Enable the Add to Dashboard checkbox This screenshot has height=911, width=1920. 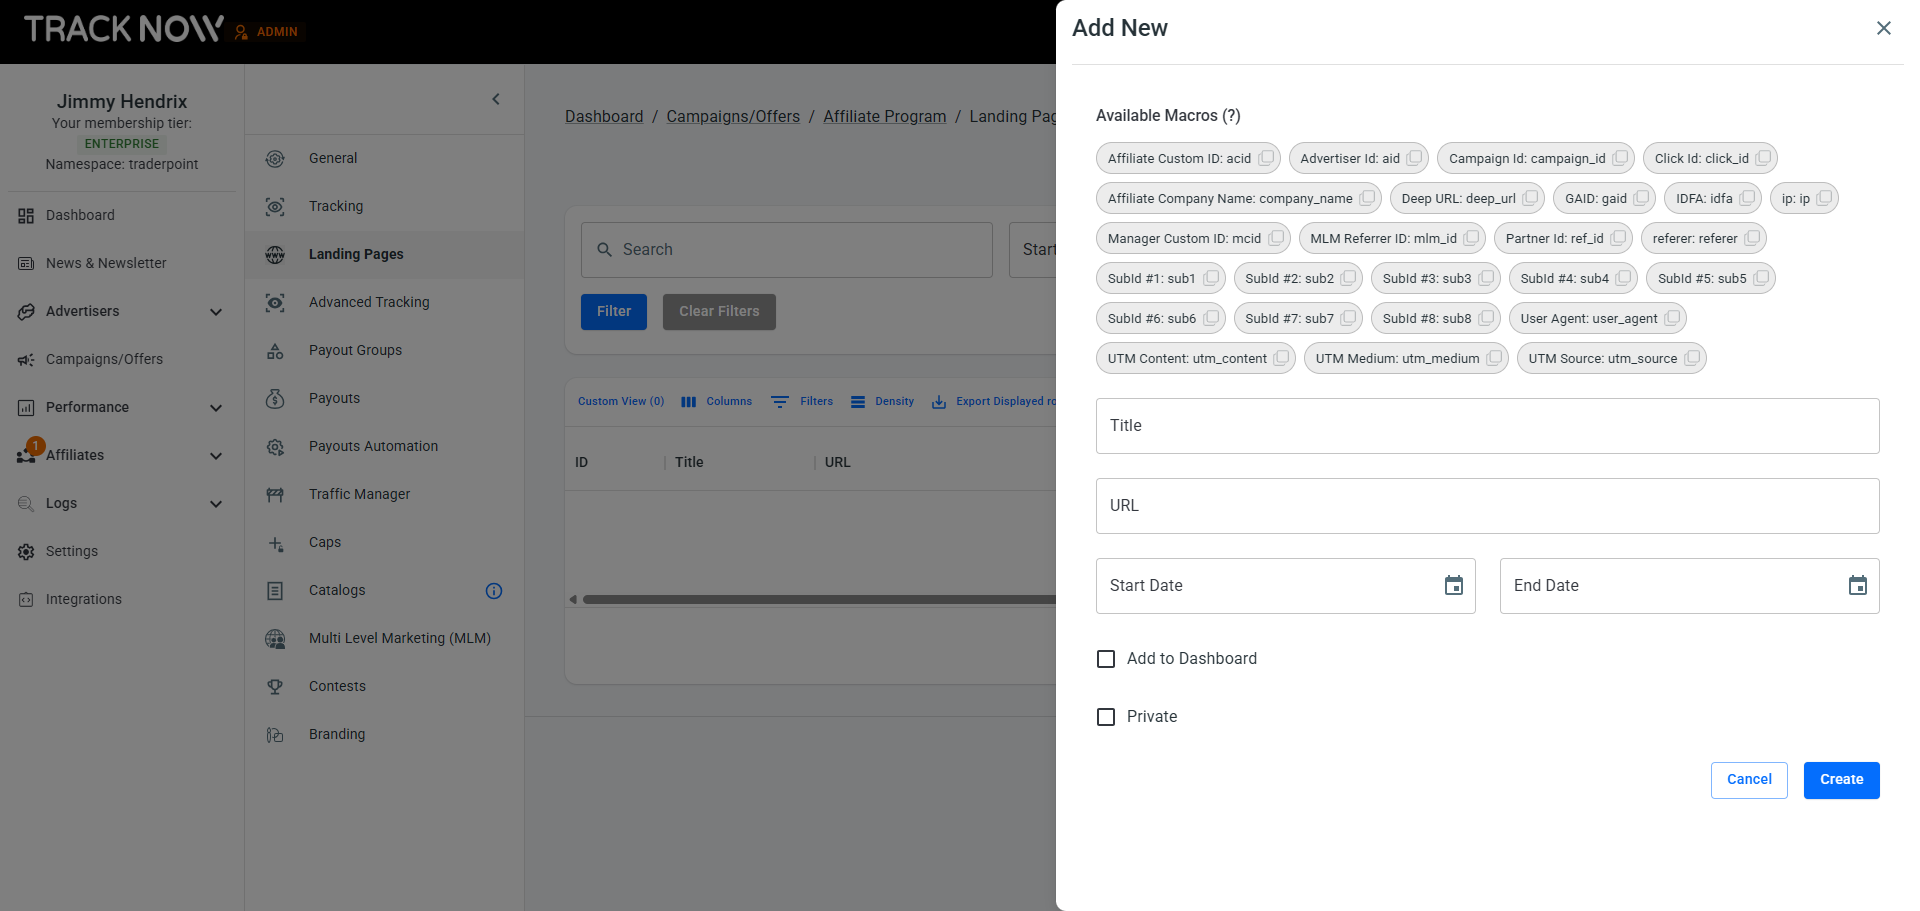[1106, 659]
